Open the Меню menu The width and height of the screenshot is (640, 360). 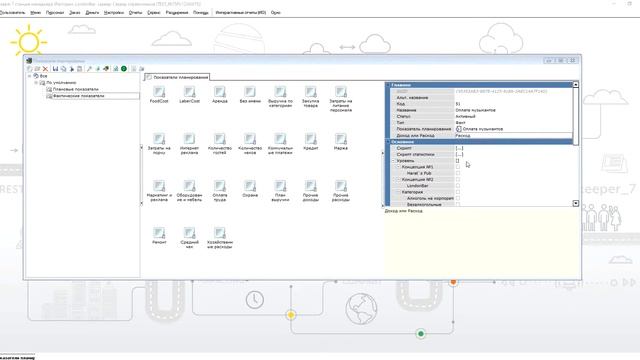tap(36, 13)
